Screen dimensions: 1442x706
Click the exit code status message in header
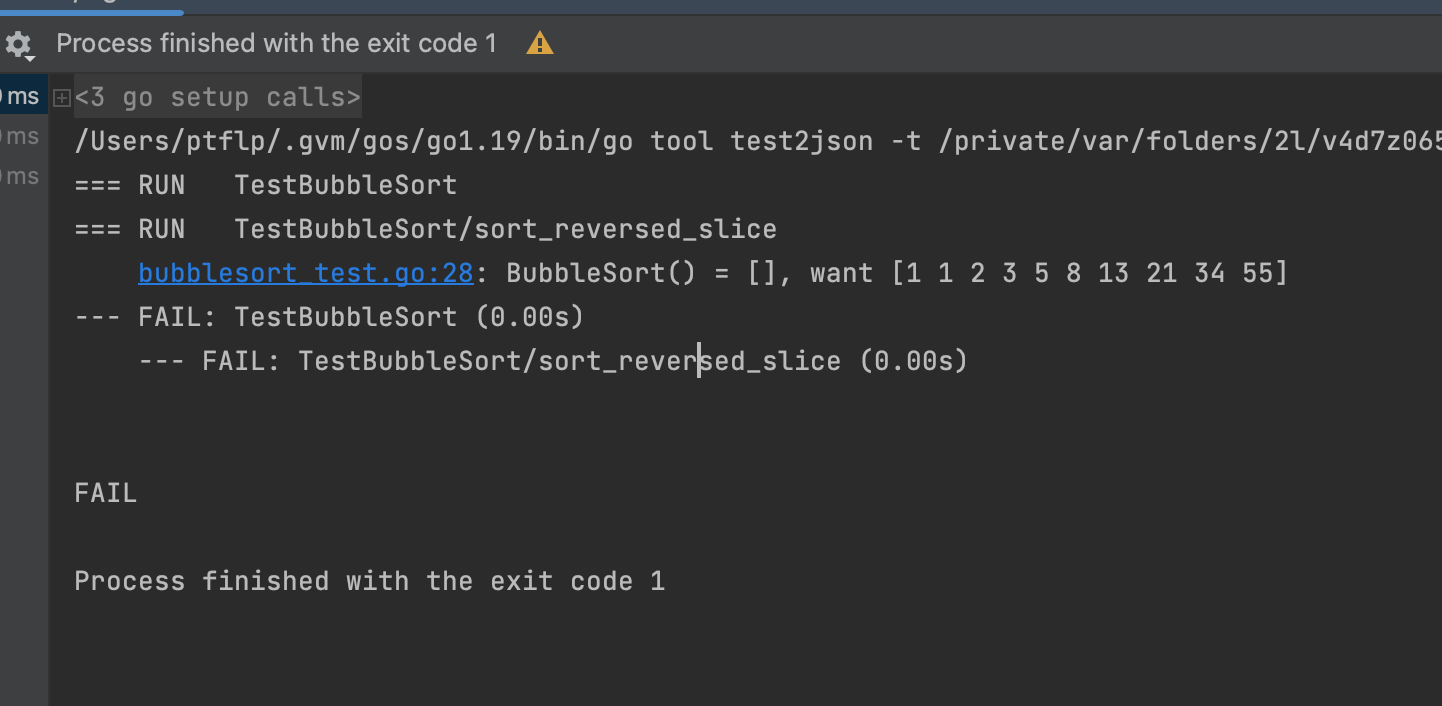pyautogui.click(x=276, y=44)
